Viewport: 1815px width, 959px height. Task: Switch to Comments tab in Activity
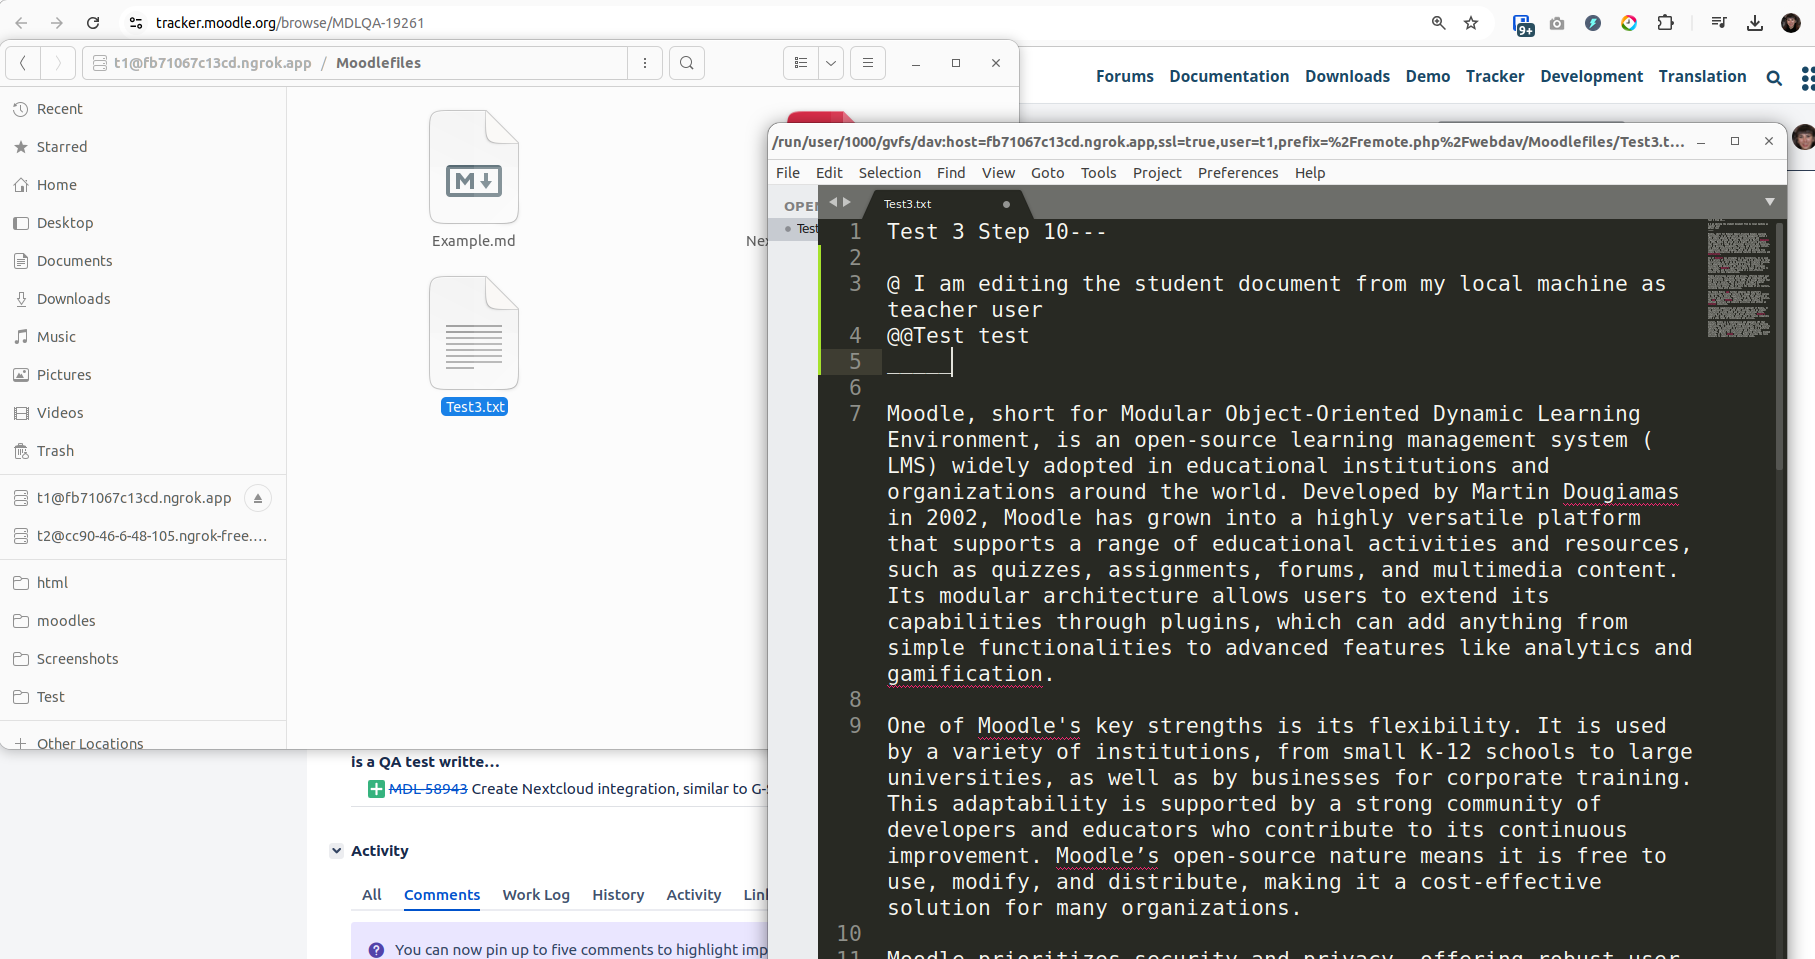(x=442, y=895)
